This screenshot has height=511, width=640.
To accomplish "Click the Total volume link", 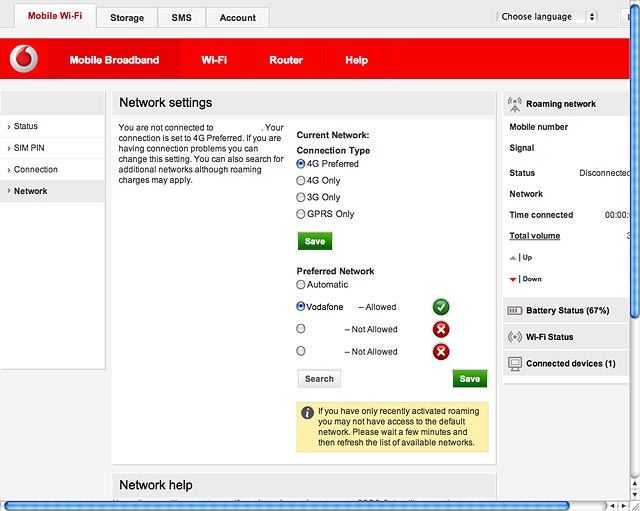I will coord(535,236).
